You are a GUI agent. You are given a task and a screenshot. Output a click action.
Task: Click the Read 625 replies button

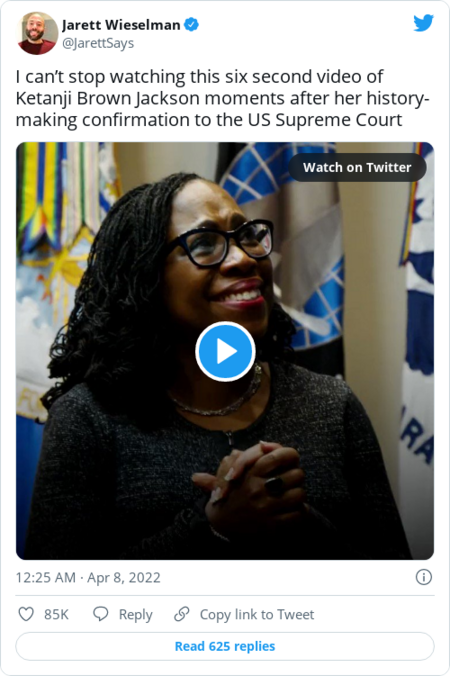click(225, 646)
